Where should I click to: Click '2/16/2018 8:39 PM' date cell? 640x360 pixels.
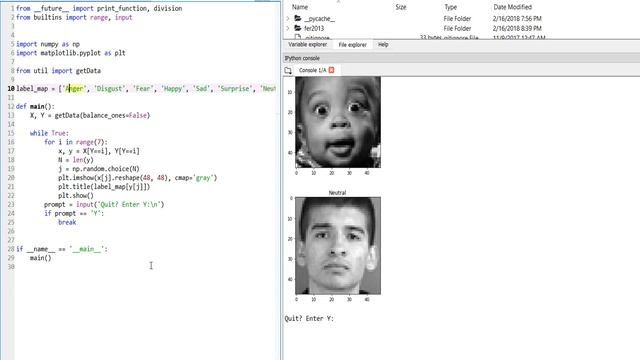click(x=517, y=29)
